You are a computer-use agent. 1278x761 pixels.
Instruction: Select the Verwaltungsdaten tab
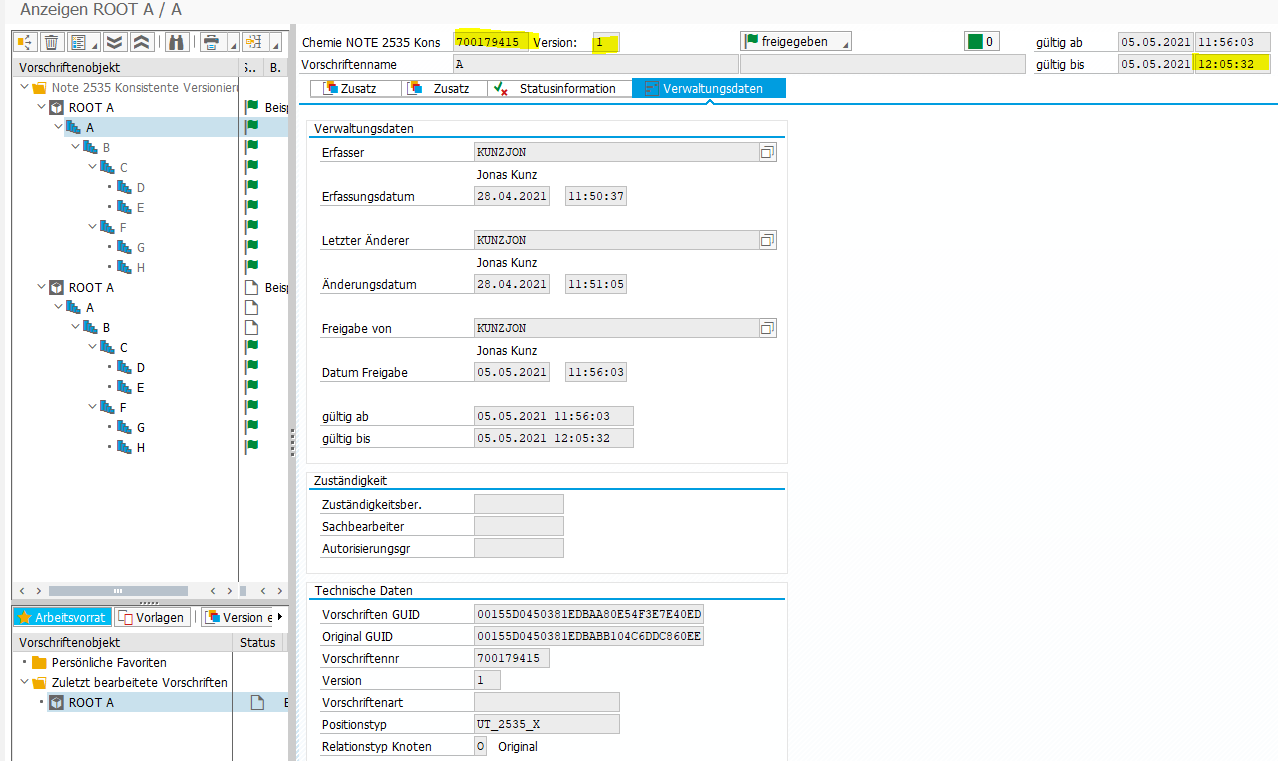click(x=709, y=88)
